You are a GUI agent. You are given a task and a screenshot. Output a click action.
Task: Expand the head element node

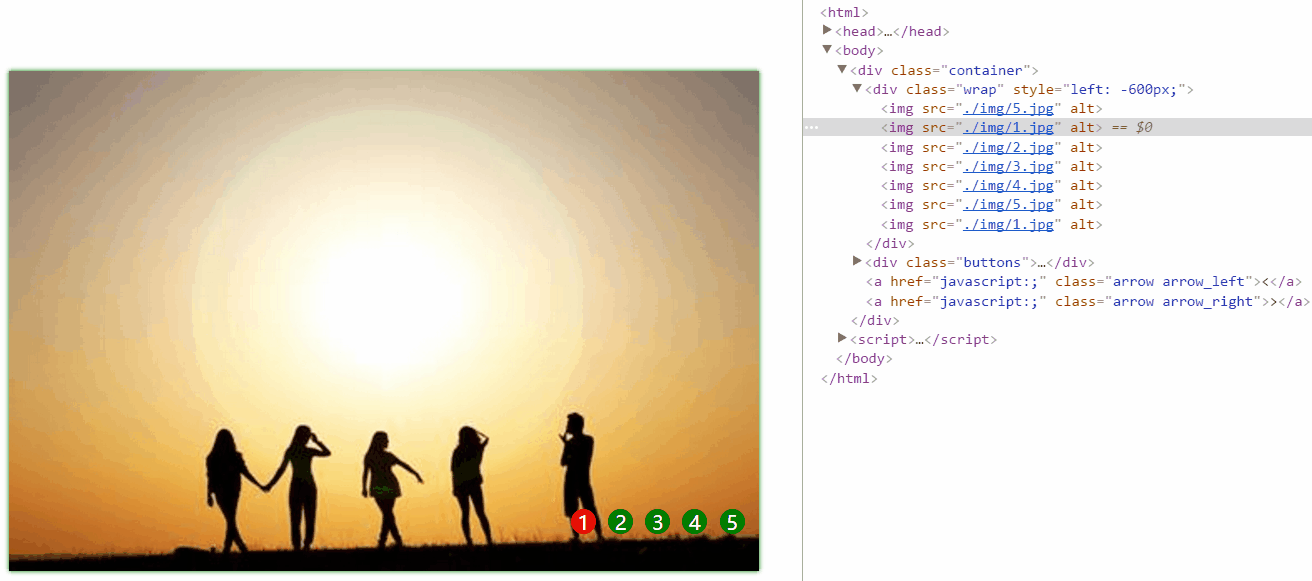[x=827, y=30]
